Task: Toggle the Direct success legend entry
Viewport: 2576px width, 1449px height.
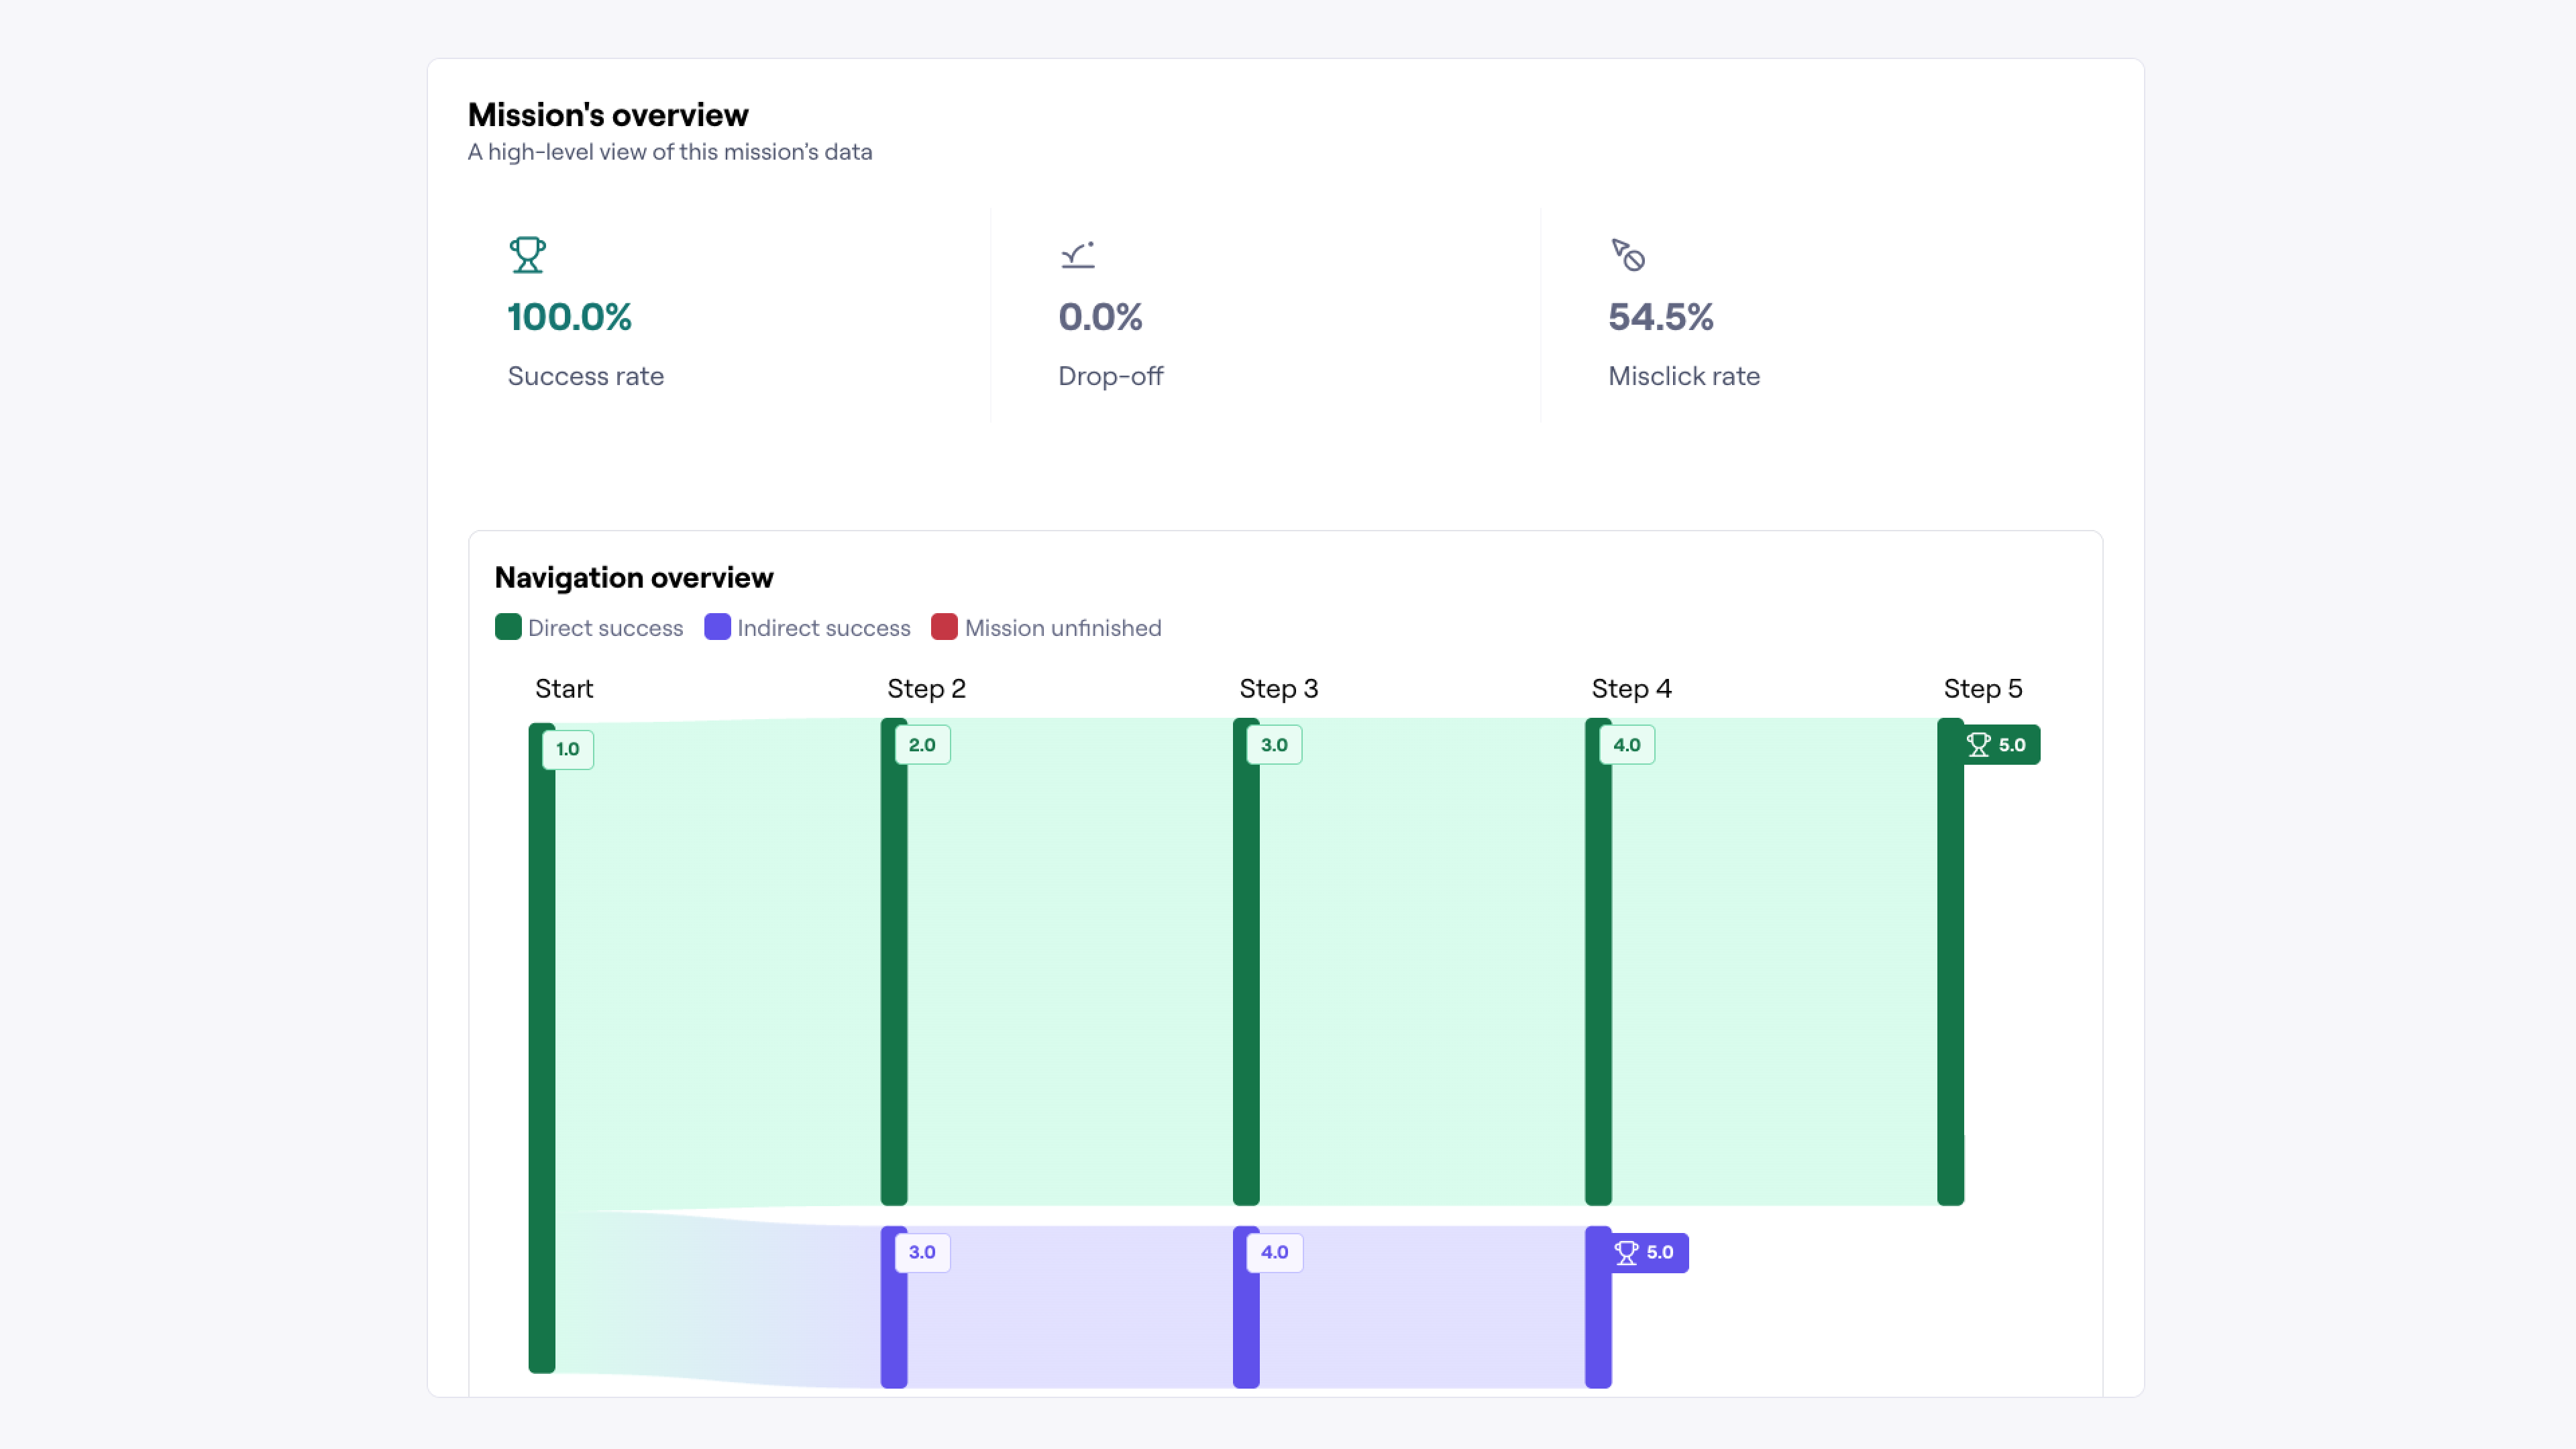Action: point(589,628)
